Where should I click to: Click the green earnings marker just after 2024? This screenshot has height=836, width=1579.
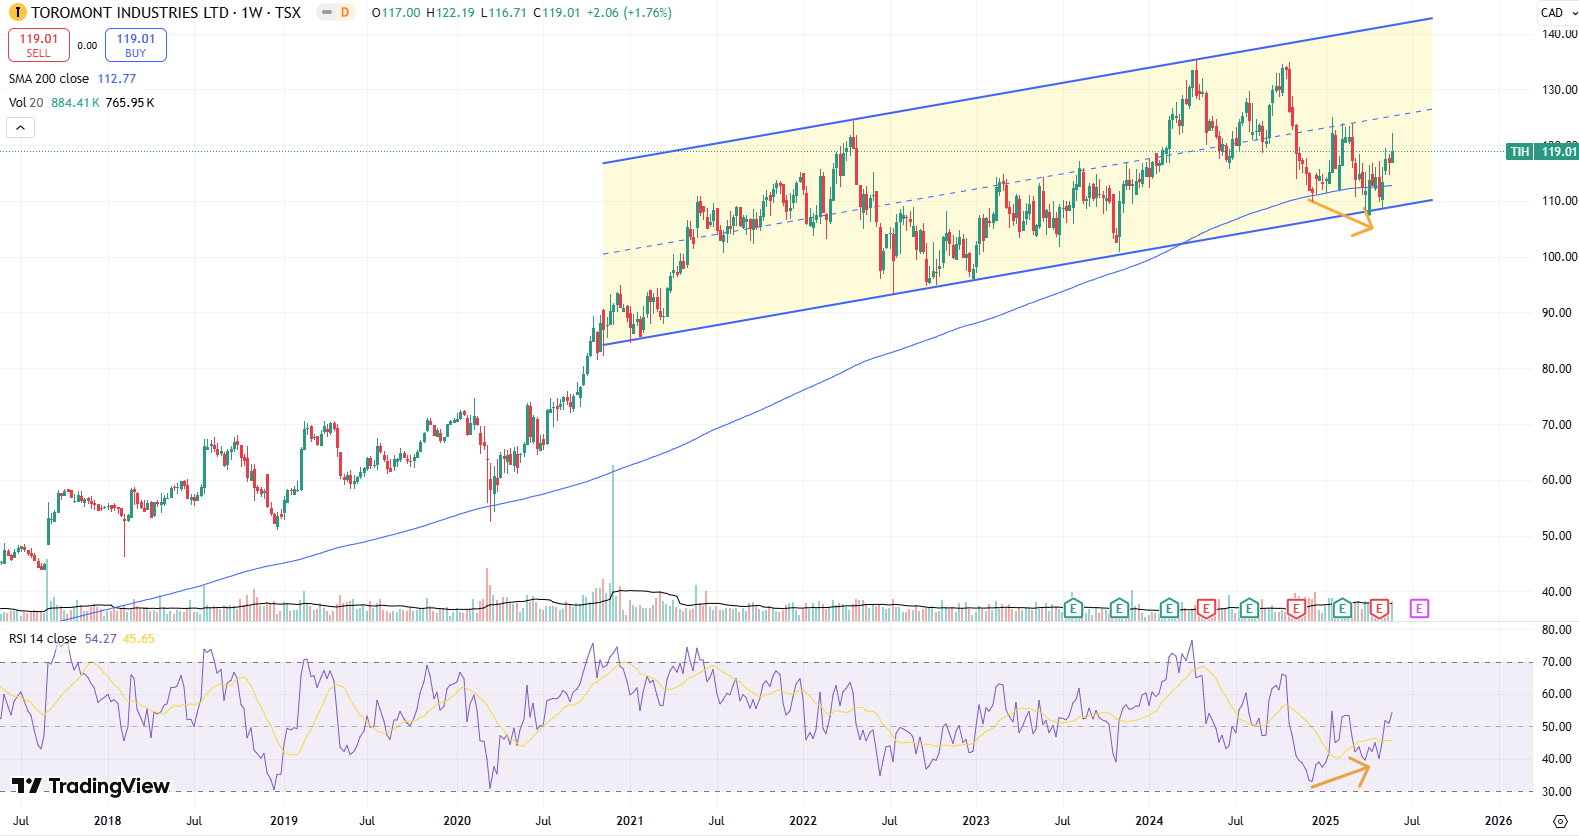coord(1169,608)
